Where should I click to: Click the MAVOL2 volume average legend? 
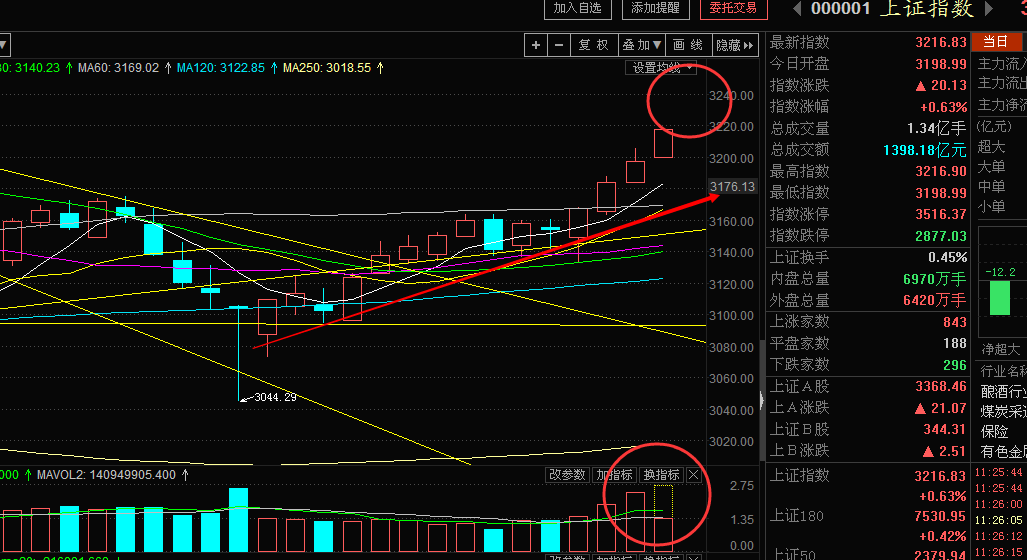pyautogui.click(x=106, y=475)
